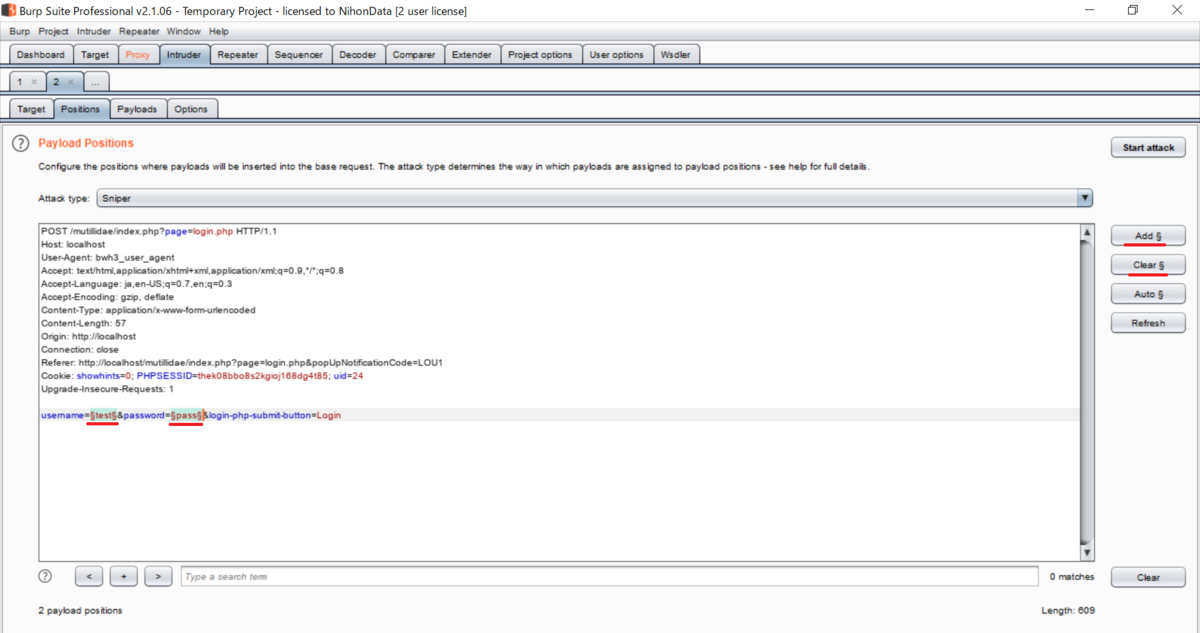Open the Project options tab

click(540, 55)
